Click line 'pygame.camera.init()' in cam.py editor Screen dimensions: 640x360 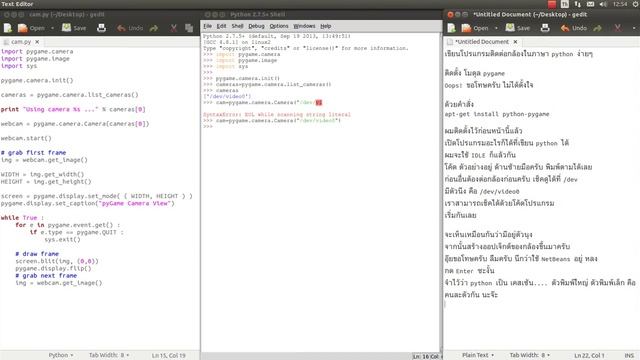(37, 80)
